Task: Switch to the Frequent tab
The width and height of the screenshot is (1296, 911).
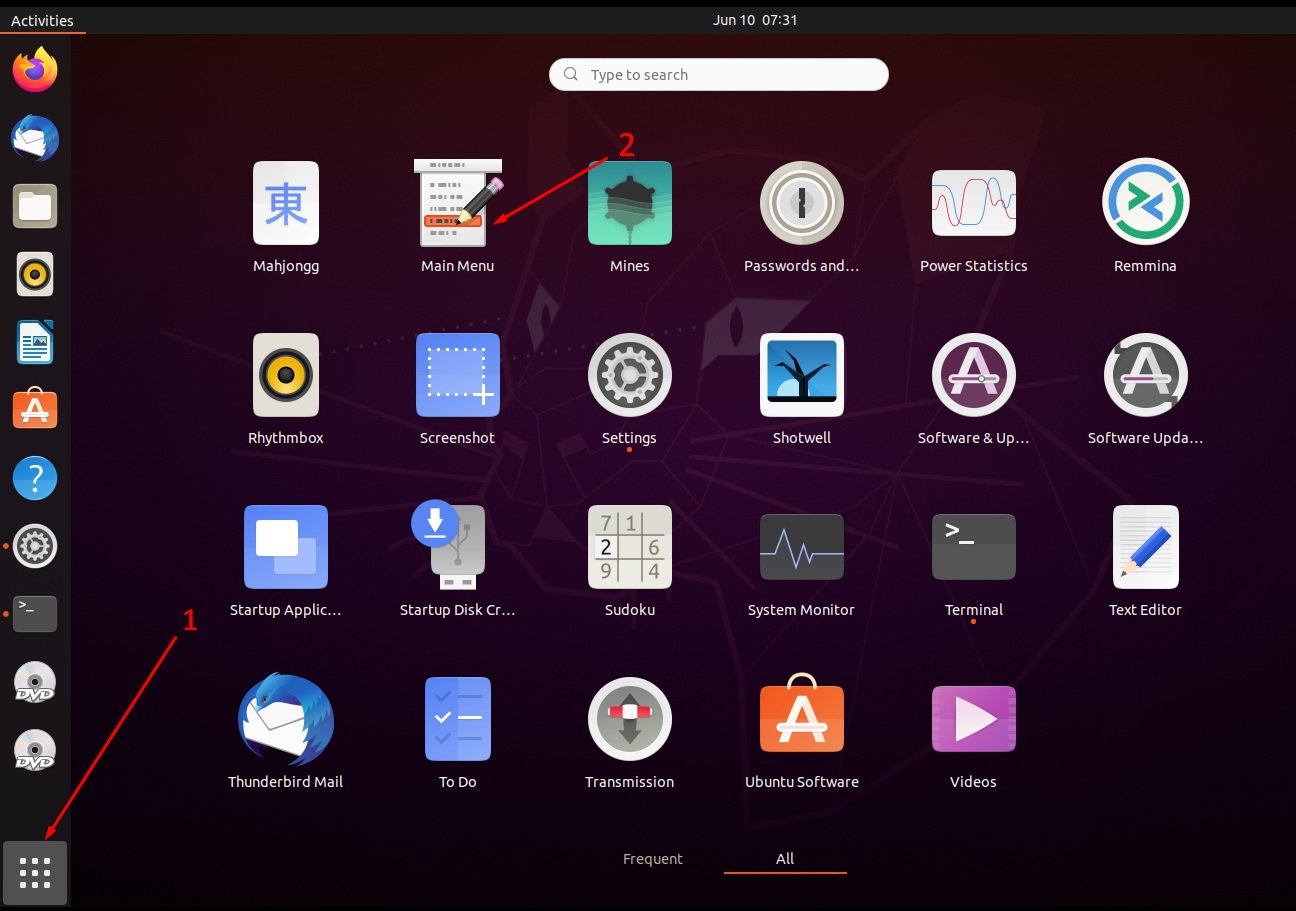Action: tap(653, 859)
